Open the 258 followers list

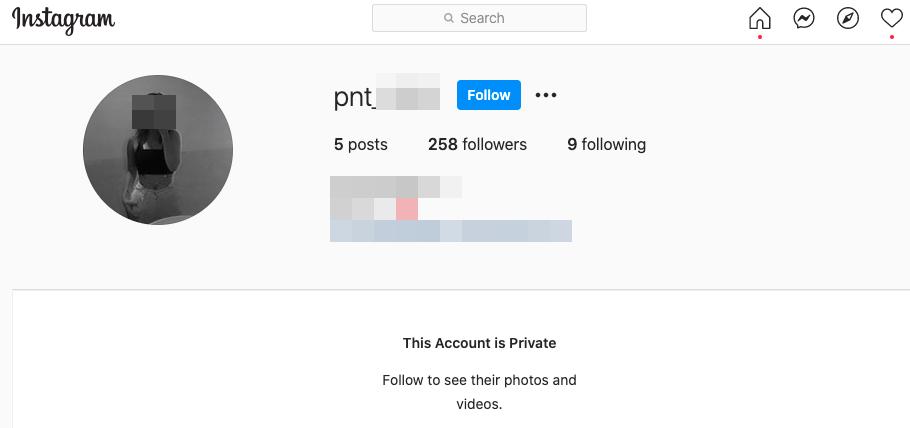tap(477, 144)
